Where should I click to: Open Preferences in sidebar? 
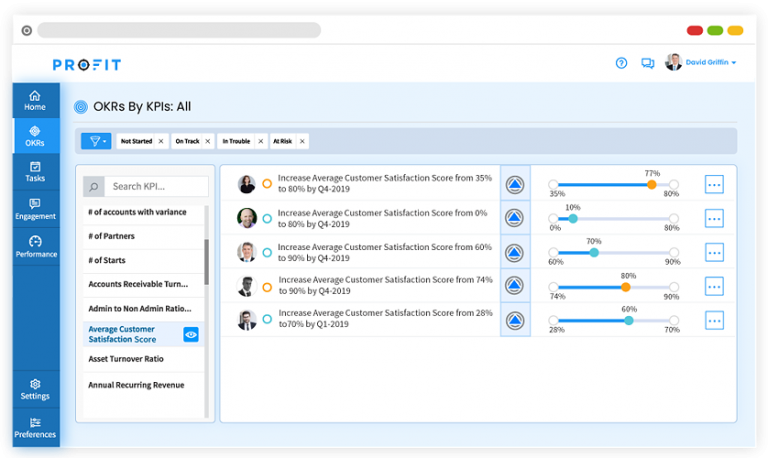click(x=35, y=427)
